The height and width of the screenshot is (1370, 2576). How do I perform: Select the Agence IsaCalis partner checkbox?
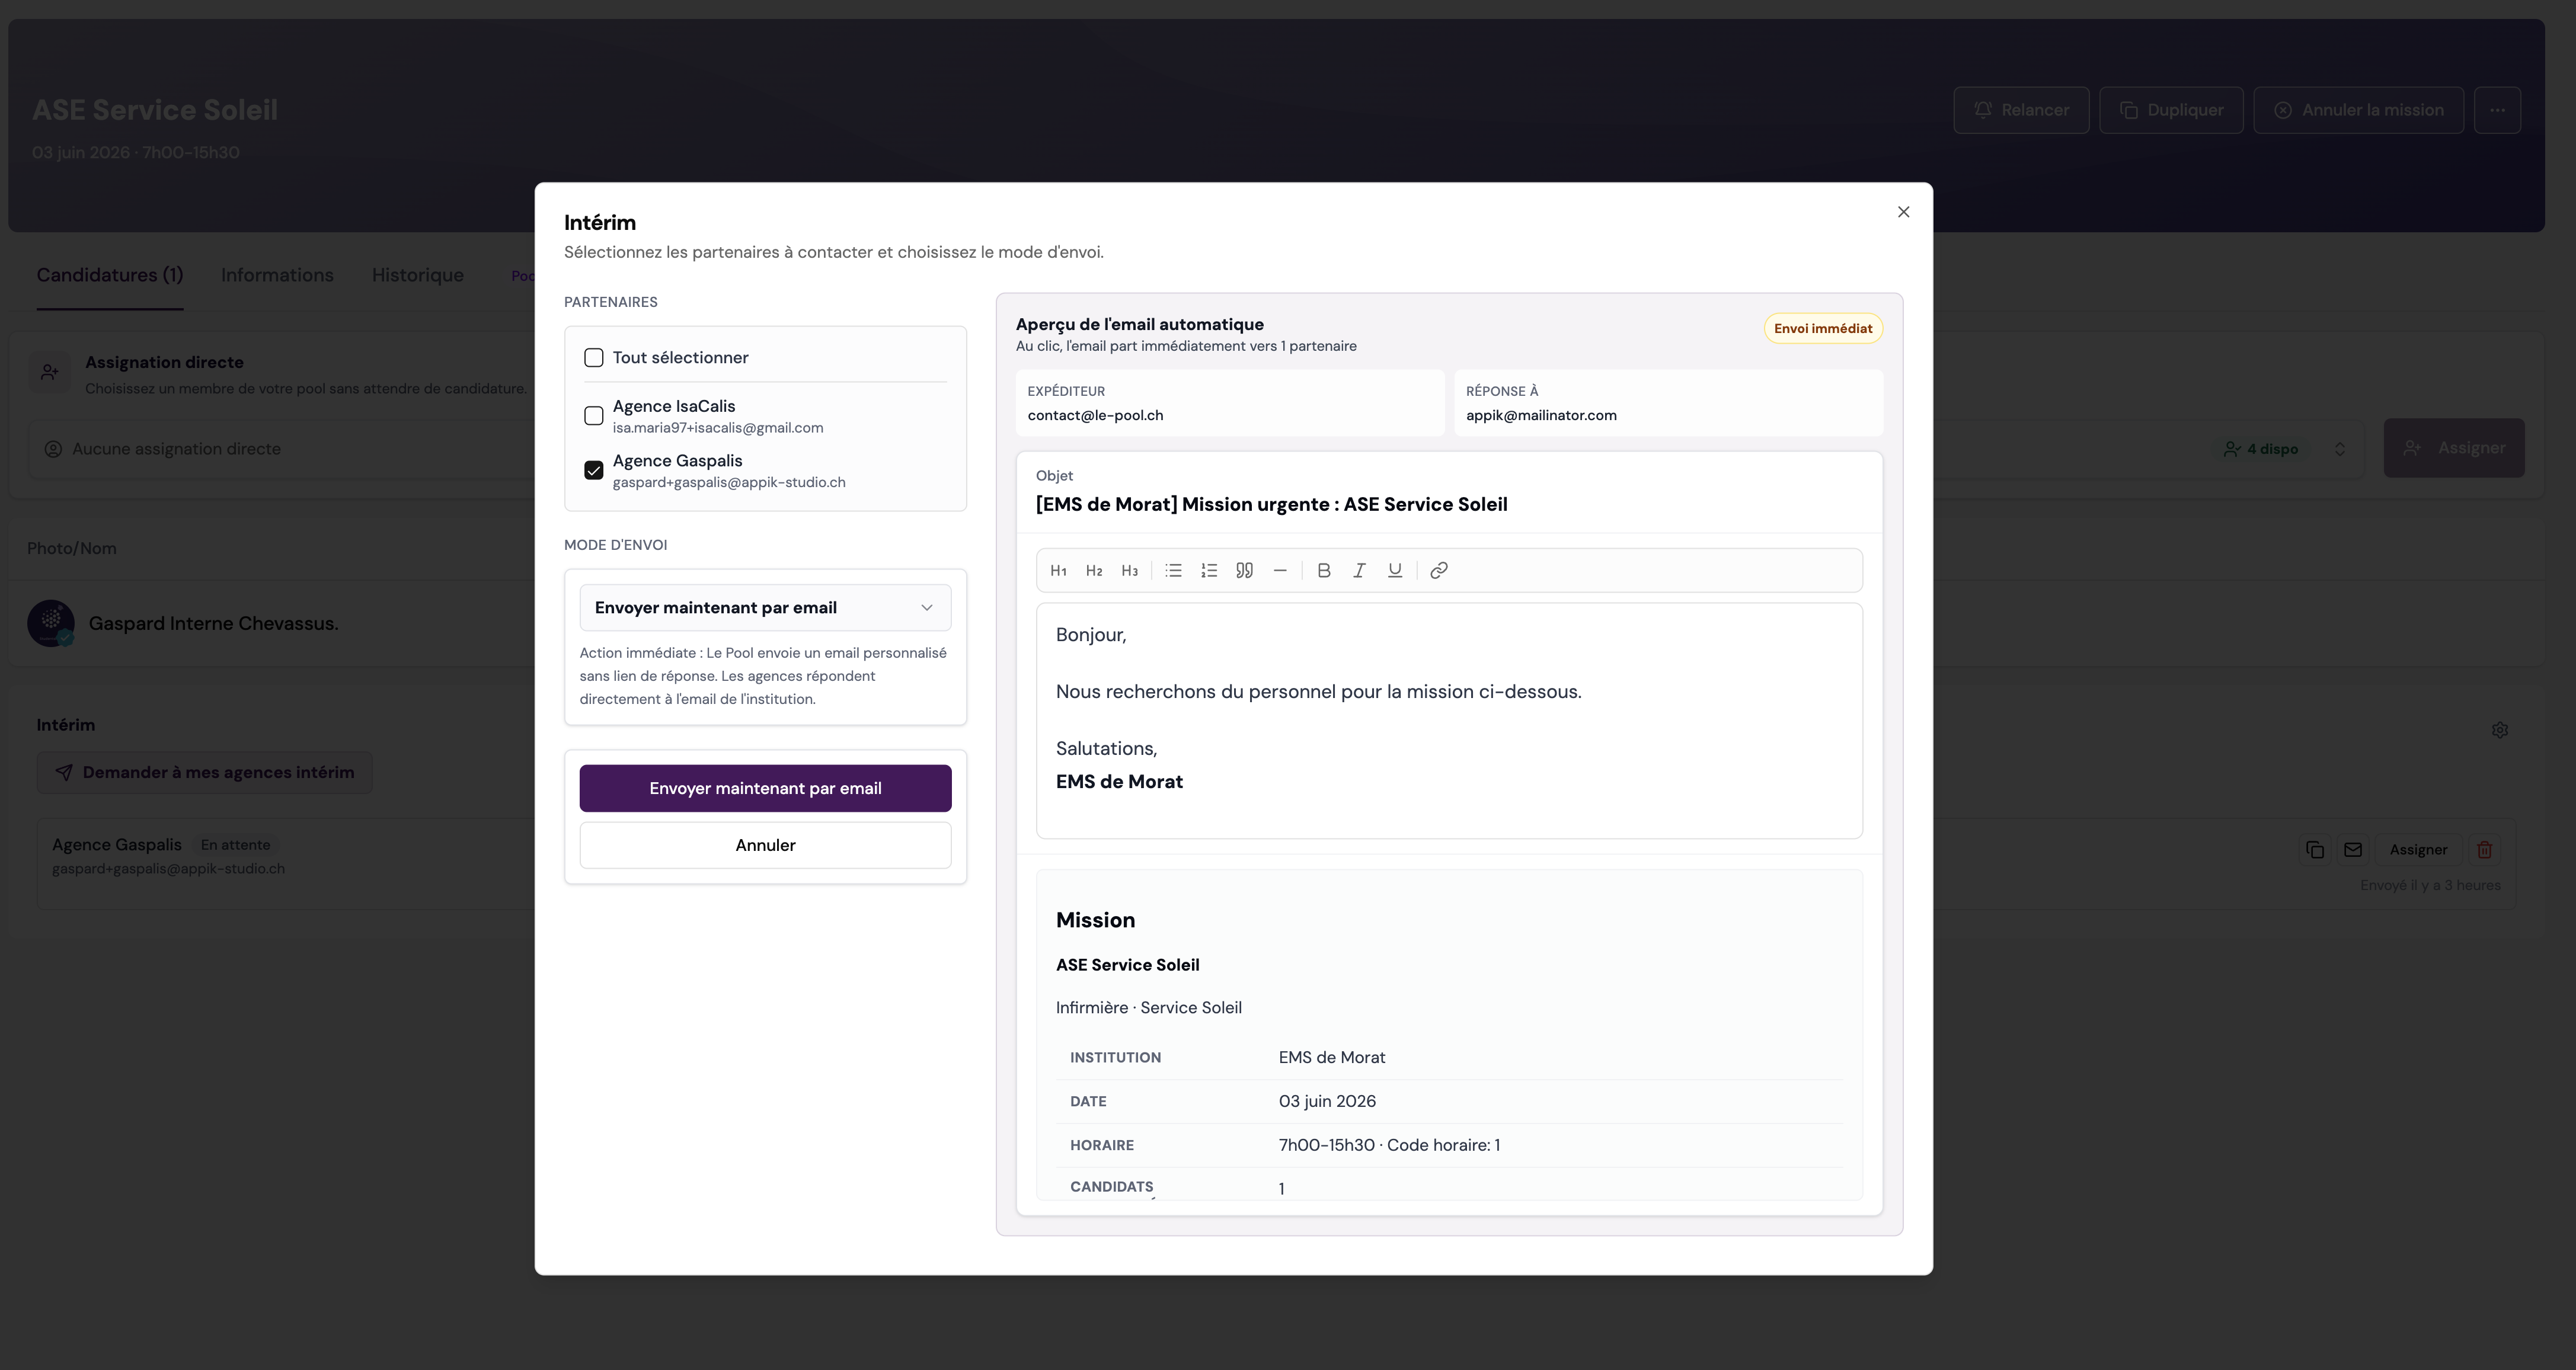point(594,416)
